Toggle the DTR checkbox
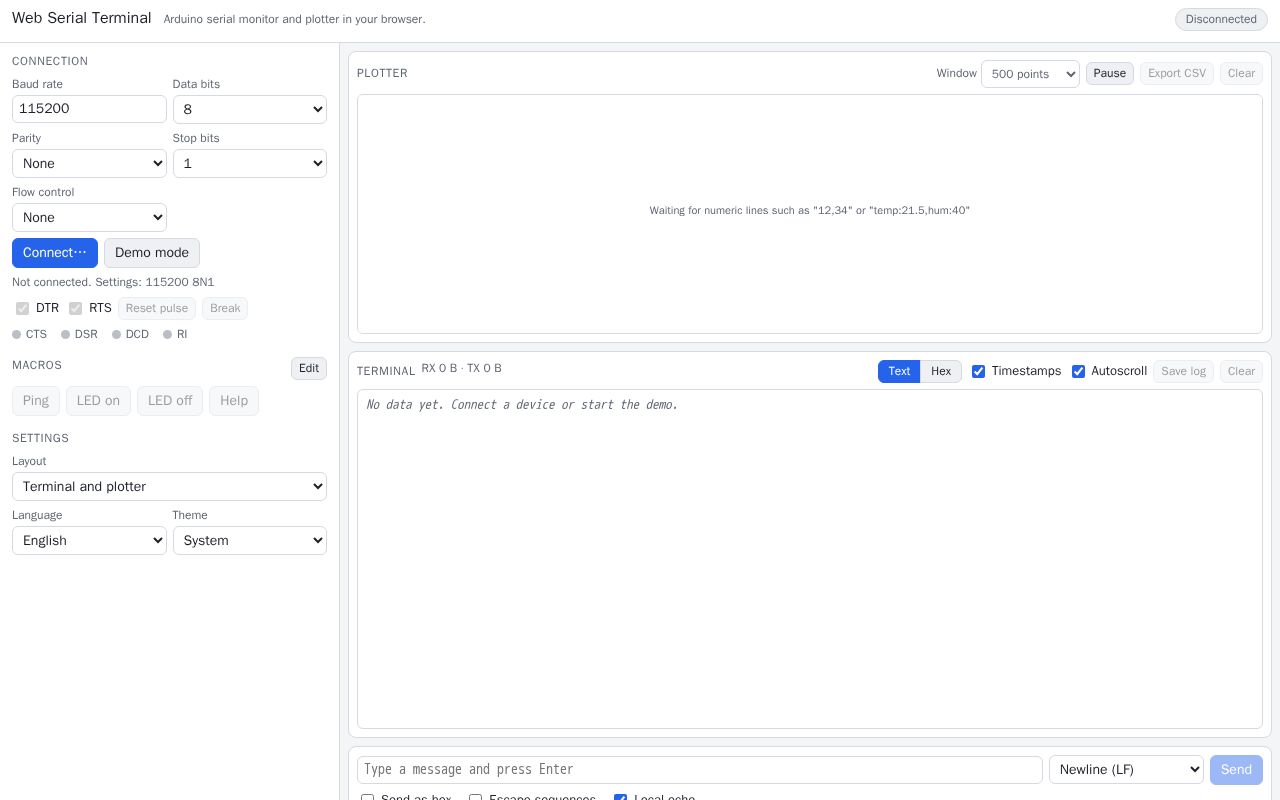1280x800 pixels. 22,308
